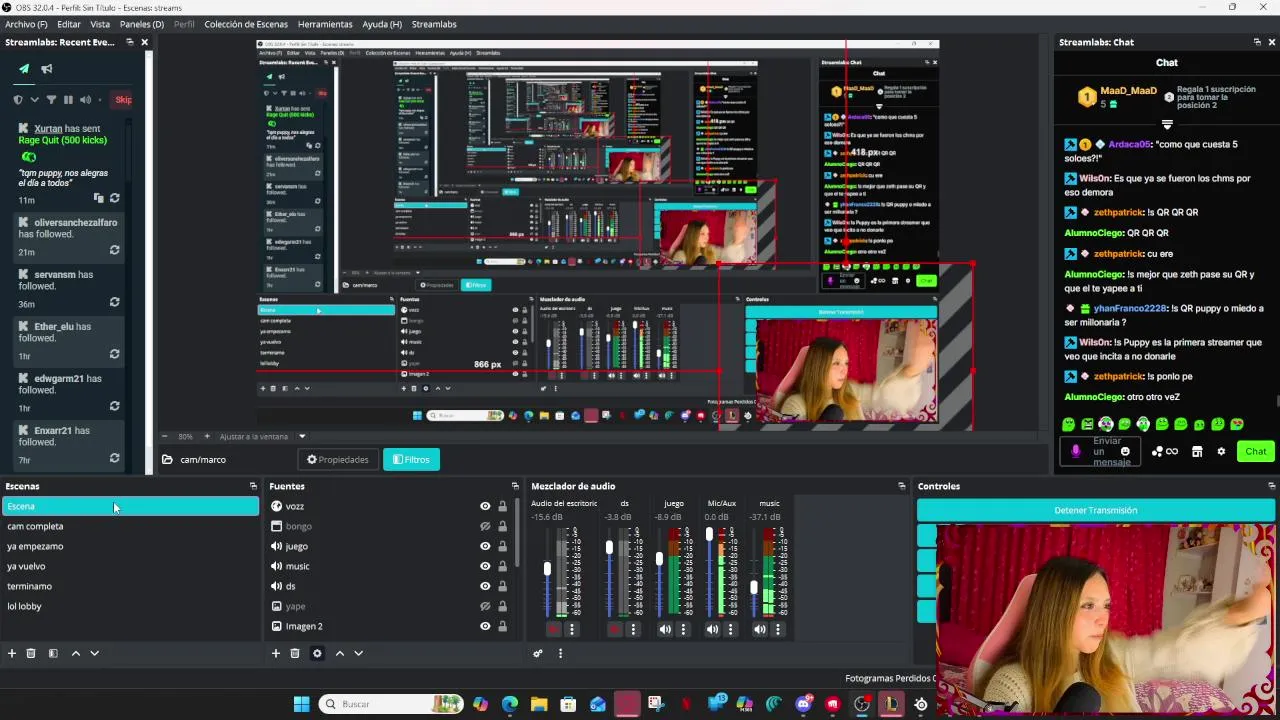Select the ya vuelvo scene
This screenshot has height=720, width=1280.
coord(130,566)
